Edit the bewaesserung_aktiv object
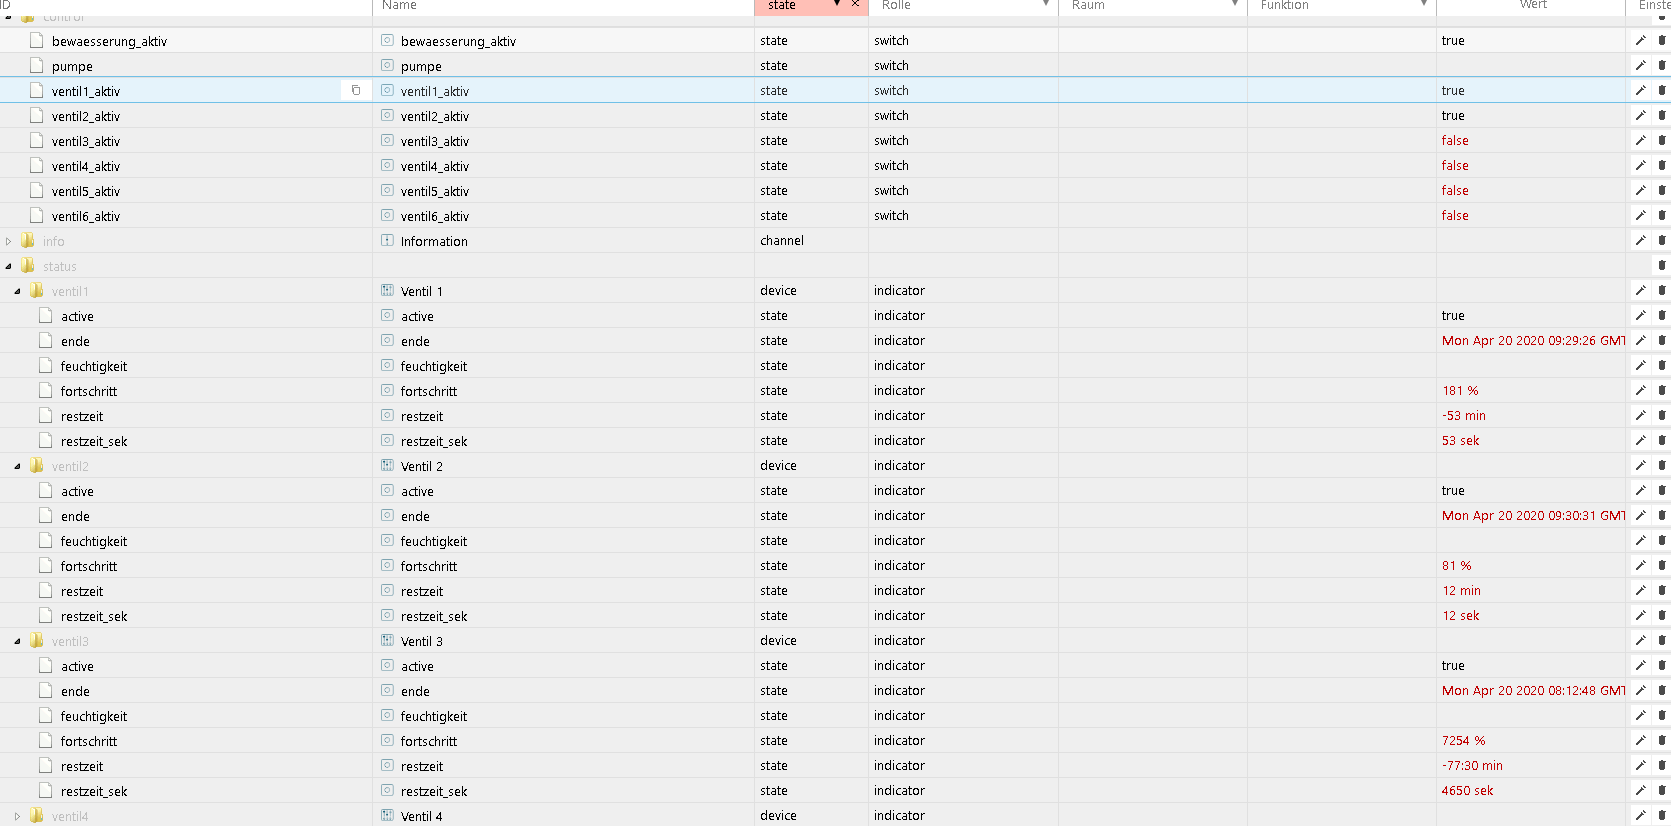Viewport: 1671px width, 826px height. point(1640,40)
